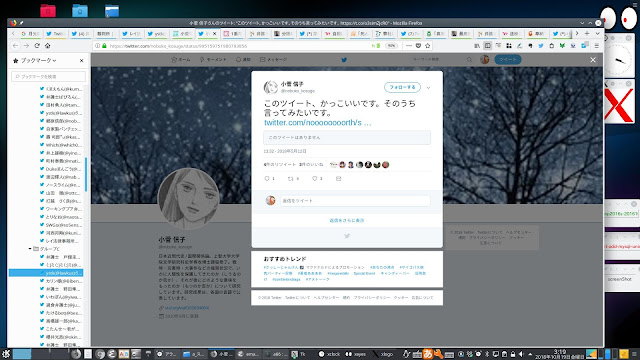Open the Firefox hamburger menu

coord(596,46)
